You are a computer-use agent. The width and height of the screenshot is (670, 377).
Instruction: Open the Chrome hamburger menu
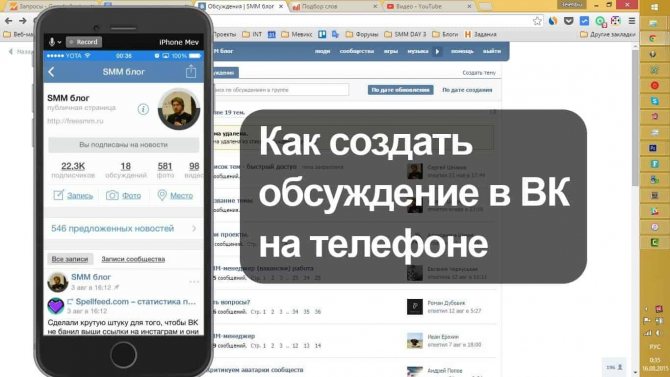(632, 21)
